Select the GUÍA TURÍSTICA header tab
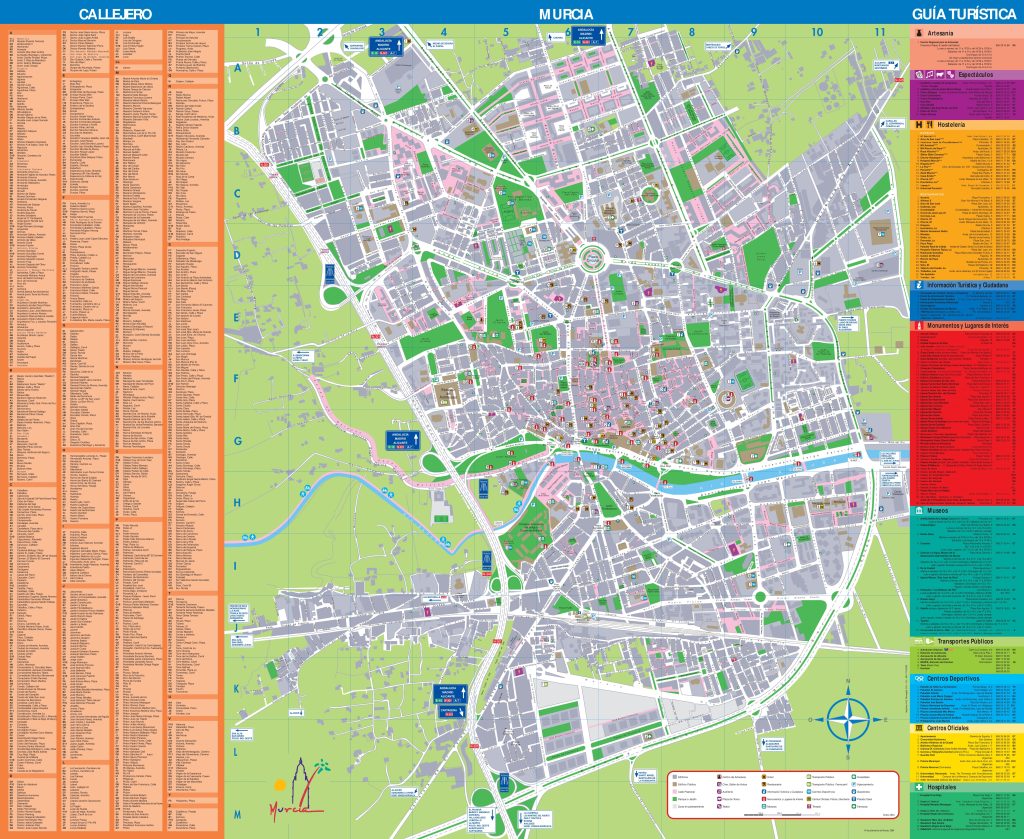Image resolution: width=1024 pixels, height=839 pixels. coord(963,12)
